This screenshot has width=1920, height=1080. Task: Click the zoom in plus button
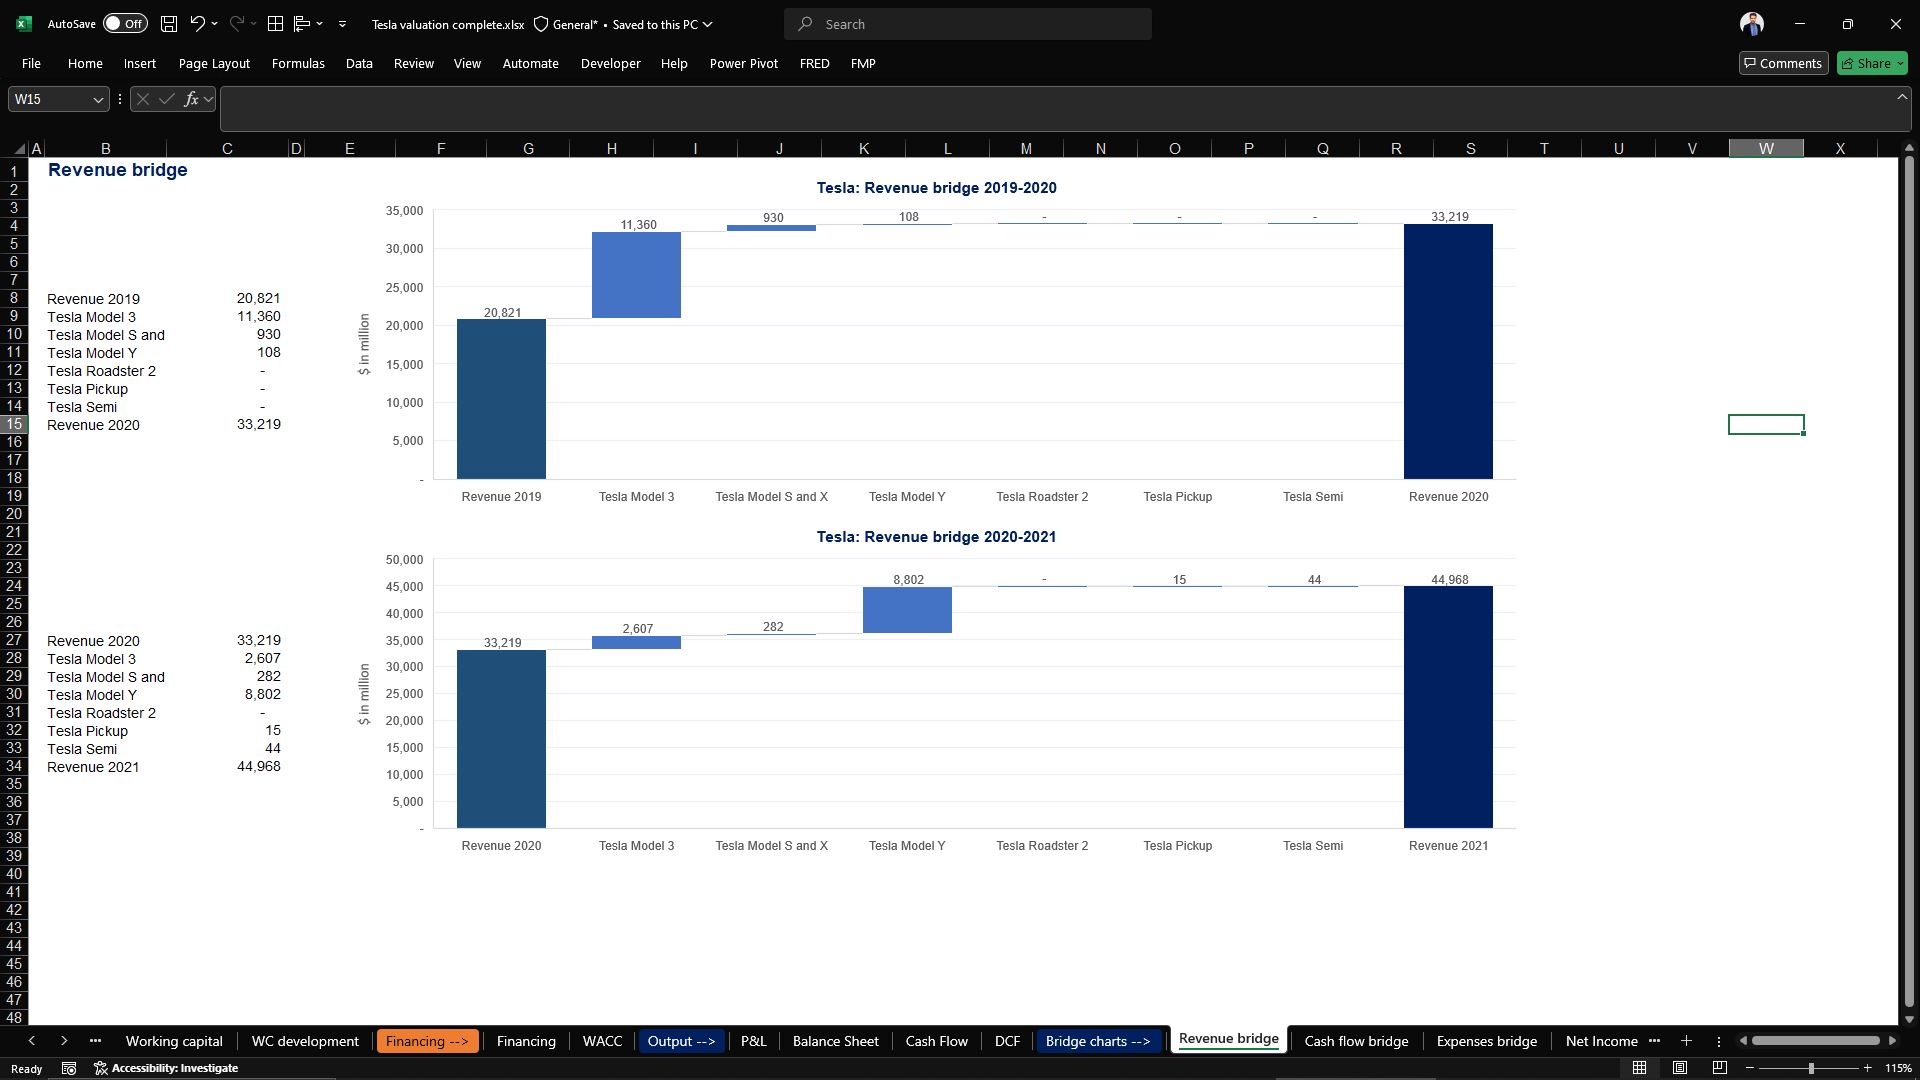click(x=1867, y=1068)
